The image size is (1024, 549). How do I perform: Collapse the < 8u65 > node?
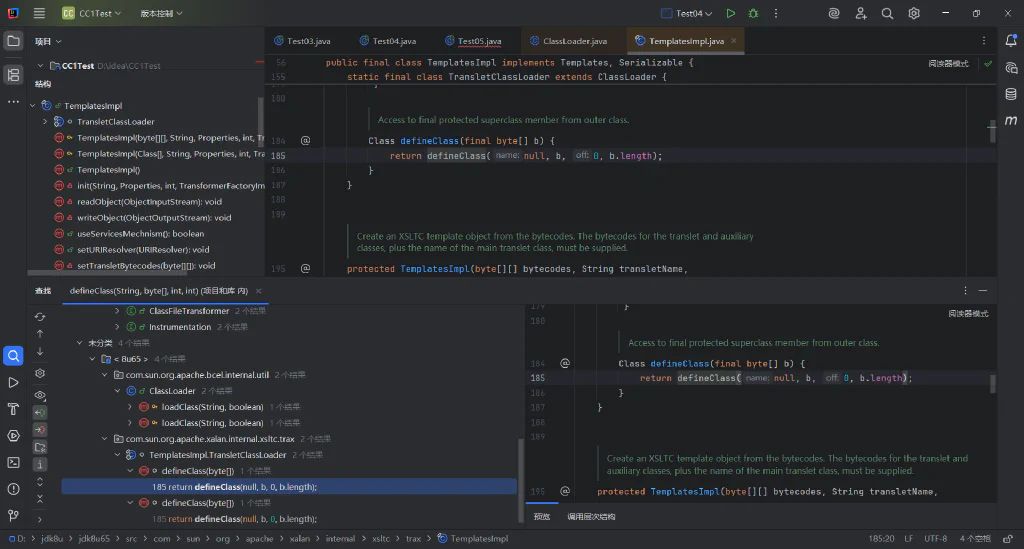coord(92,359)
